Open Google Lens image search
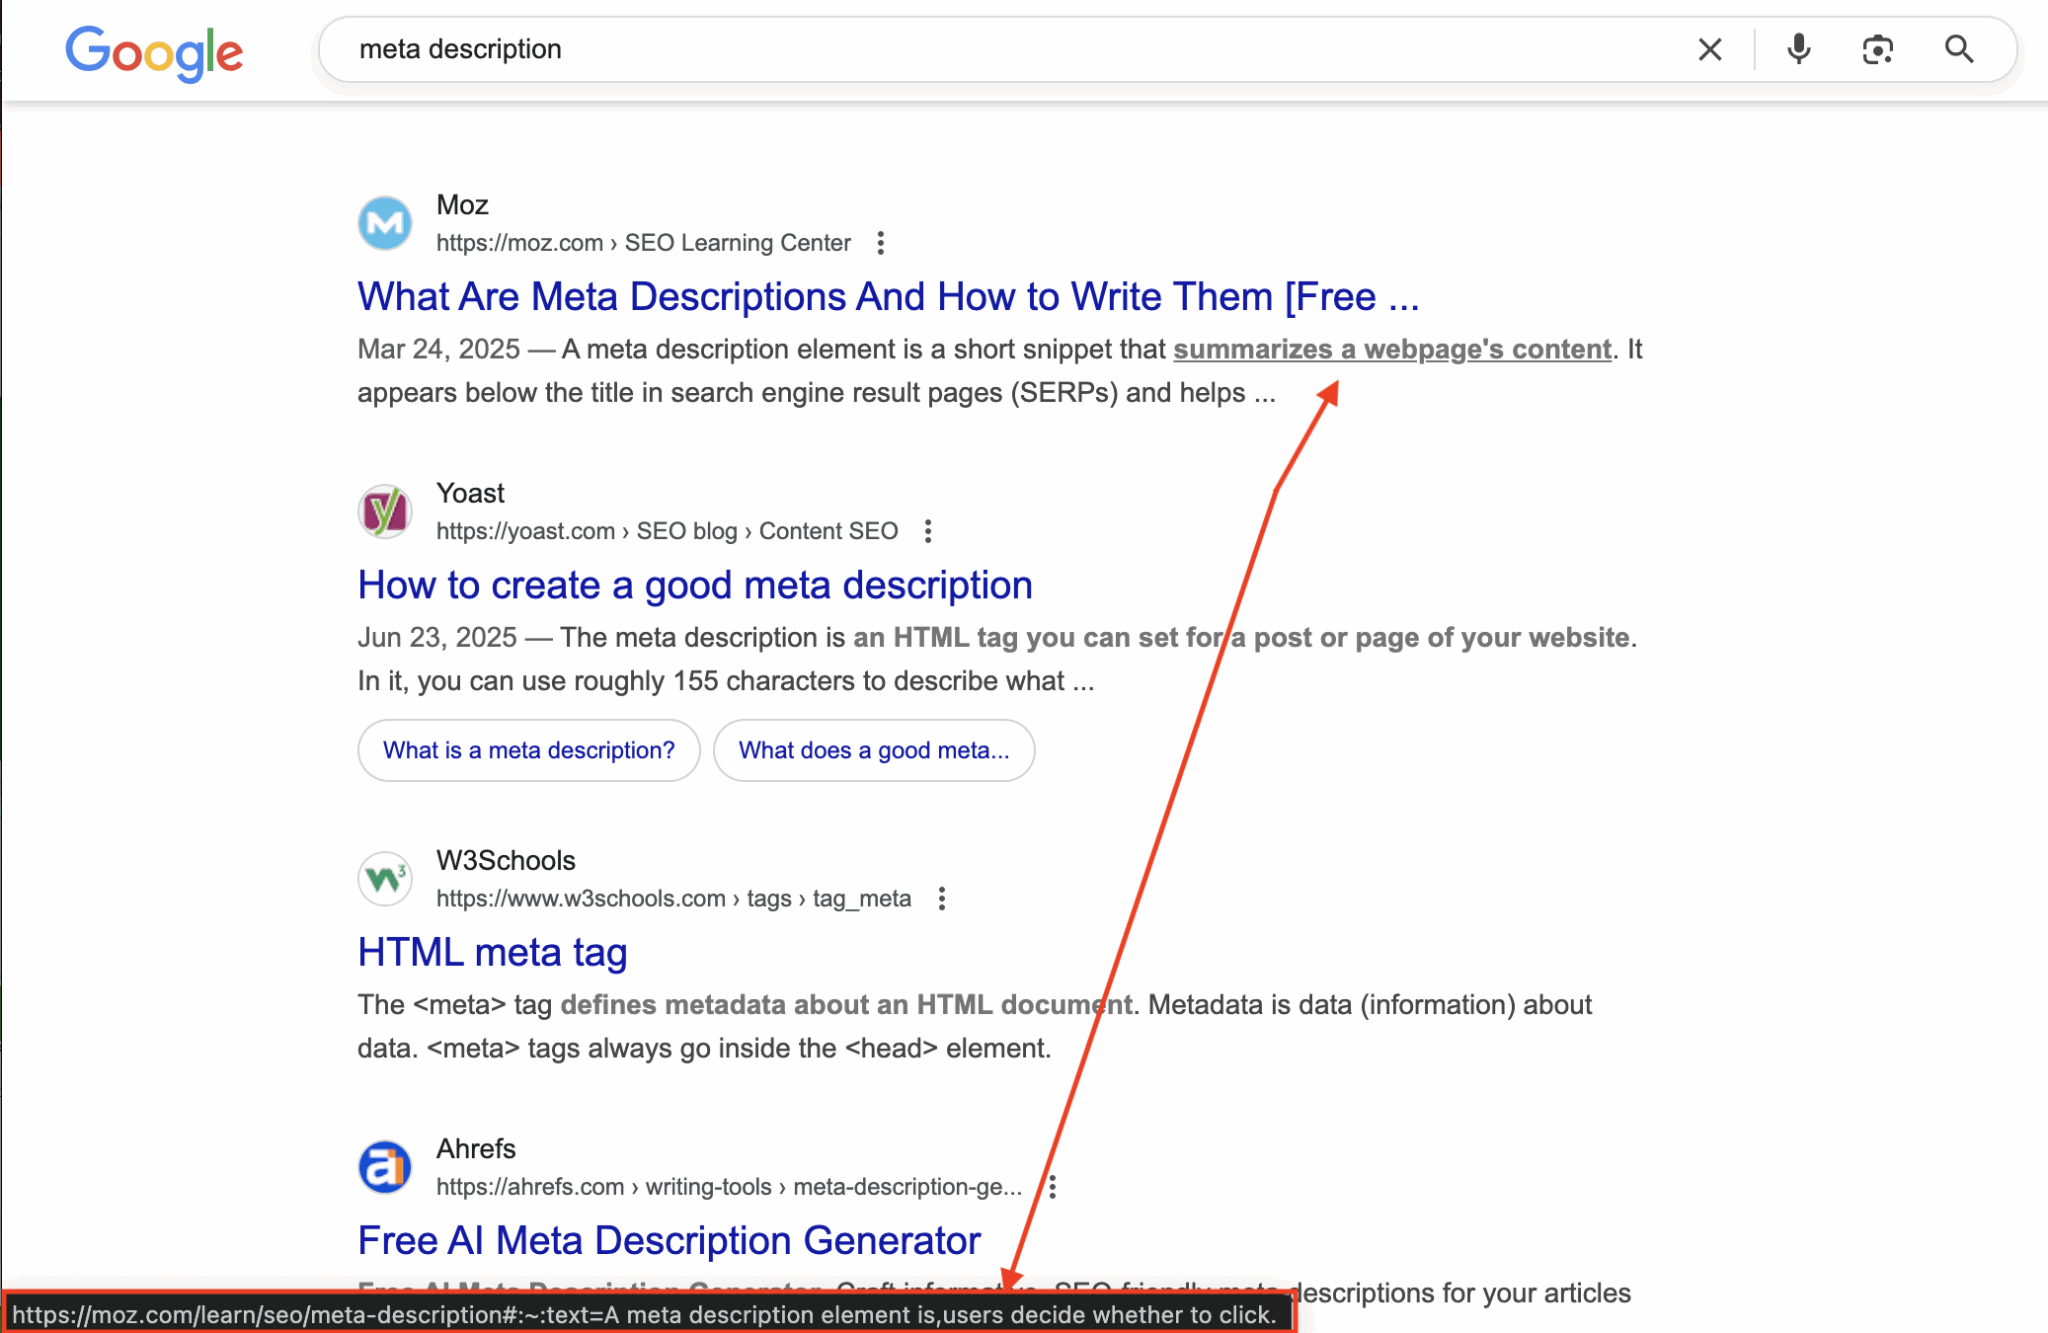The height and width of the screenshot is (1333, 2048). [1877, 49]
